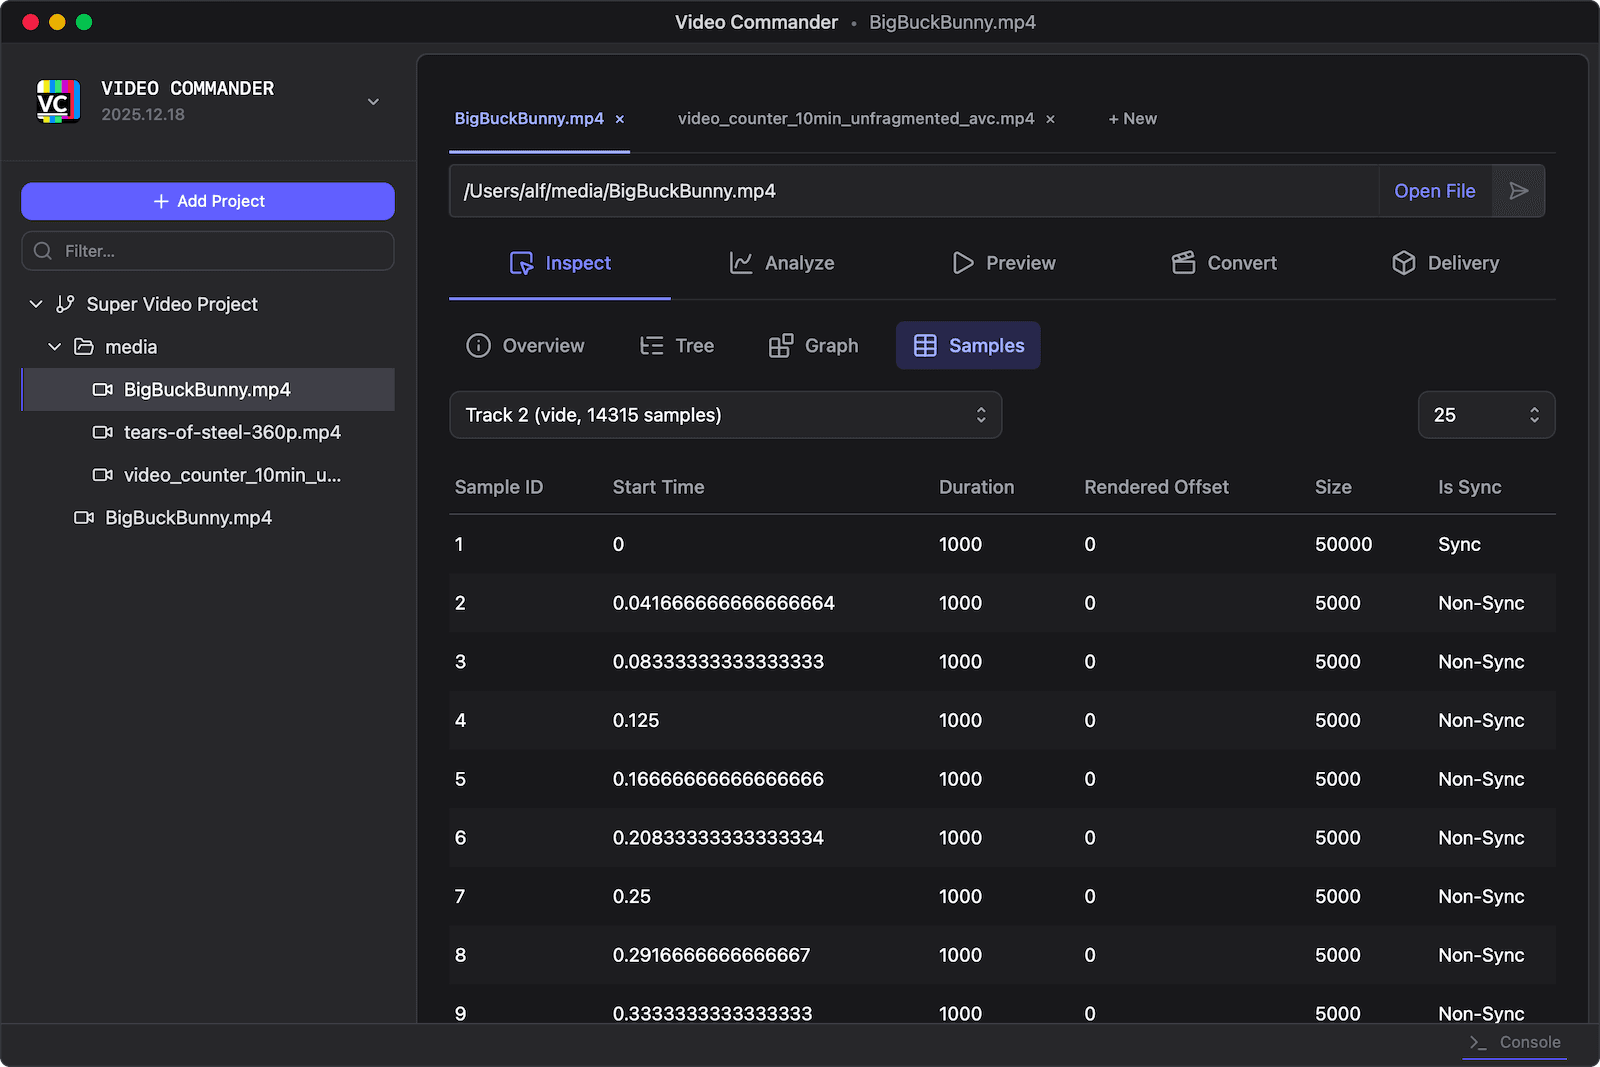
Task: Open the rows-per-page dropdown showing 25
Action: coord(1485,415)
